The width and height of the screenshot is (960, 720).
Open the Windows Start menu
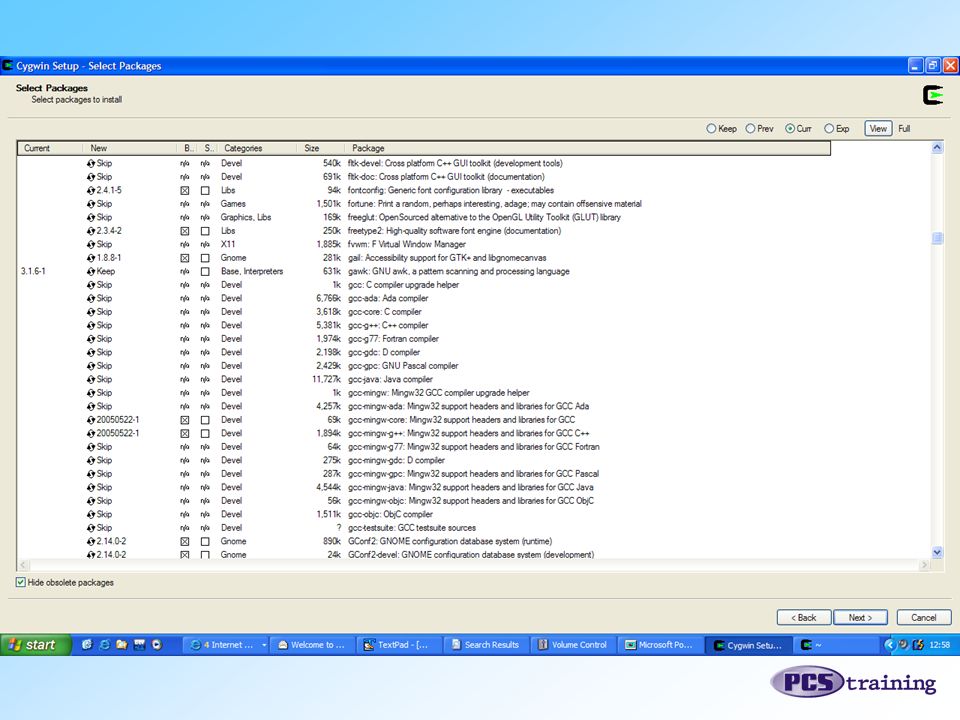pyautogui.click(x=36, y=645)
